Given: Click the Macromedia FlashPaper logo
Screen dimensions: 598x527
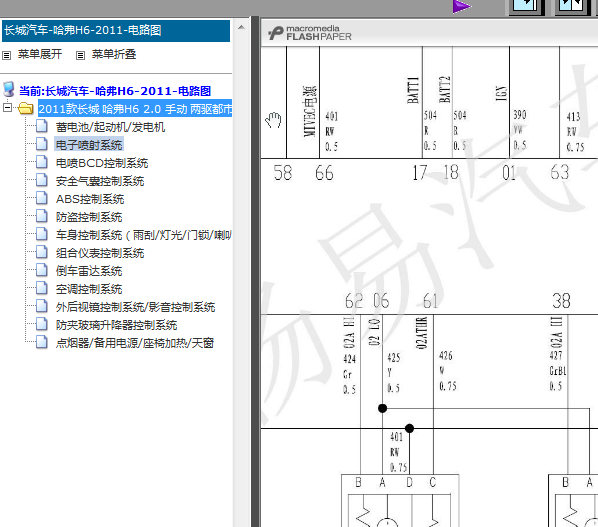Looking at the screenshot, I should (x=309, y=33).
